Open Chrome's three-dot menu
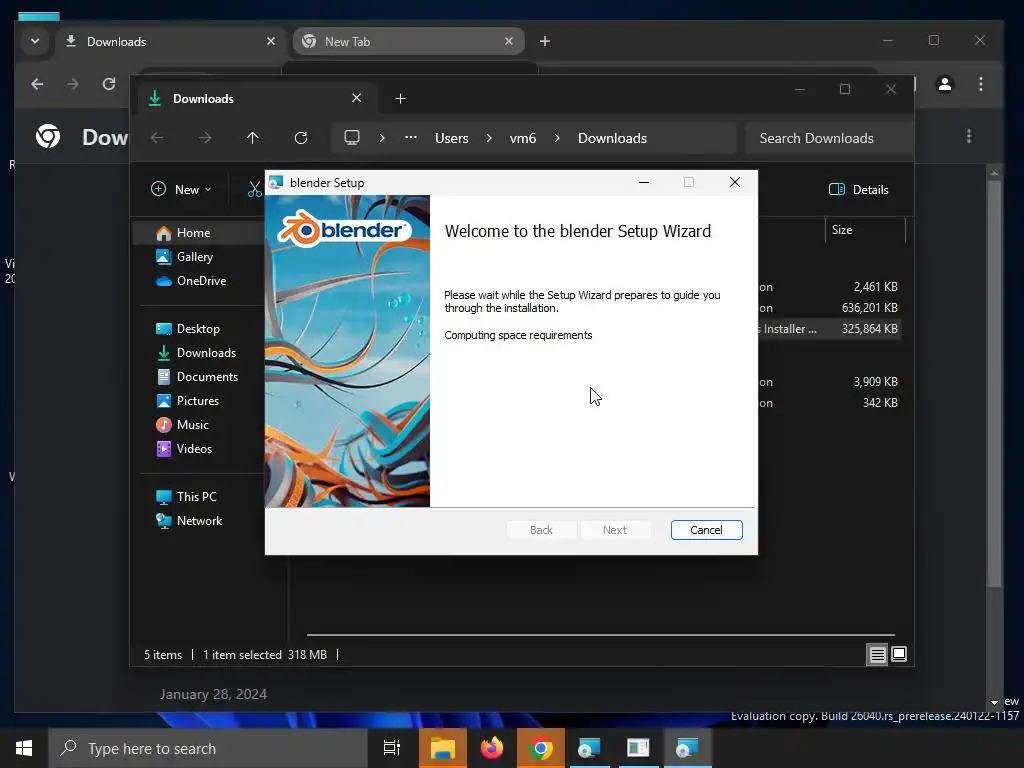1024x768 pixels. (980, 84)
